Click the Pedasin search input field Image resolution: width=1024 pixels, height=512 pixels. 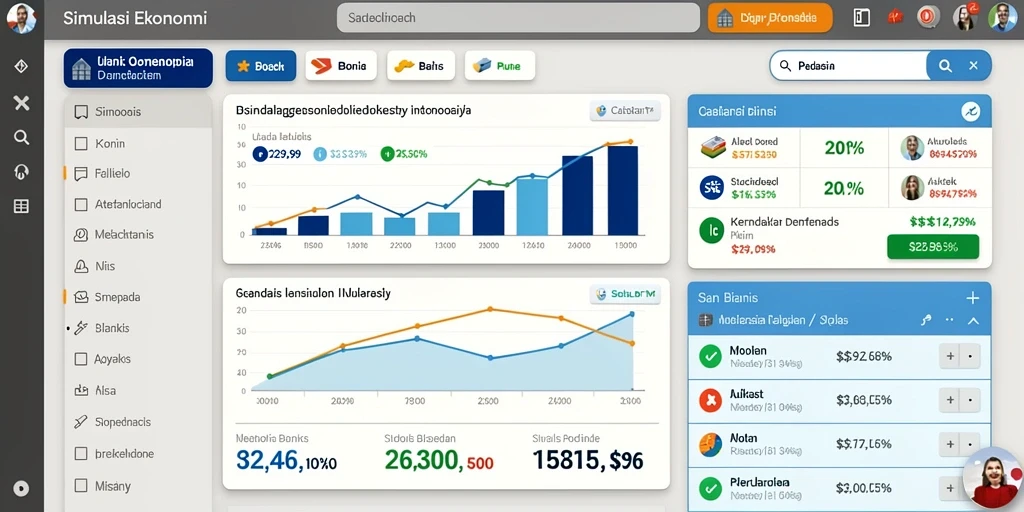(849, 65)
